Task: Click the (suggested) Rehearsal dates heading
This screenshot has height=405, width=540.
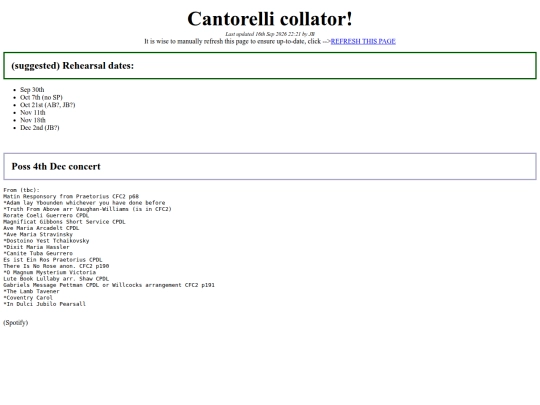Action: pyautogui.click(x=73, y=65)
